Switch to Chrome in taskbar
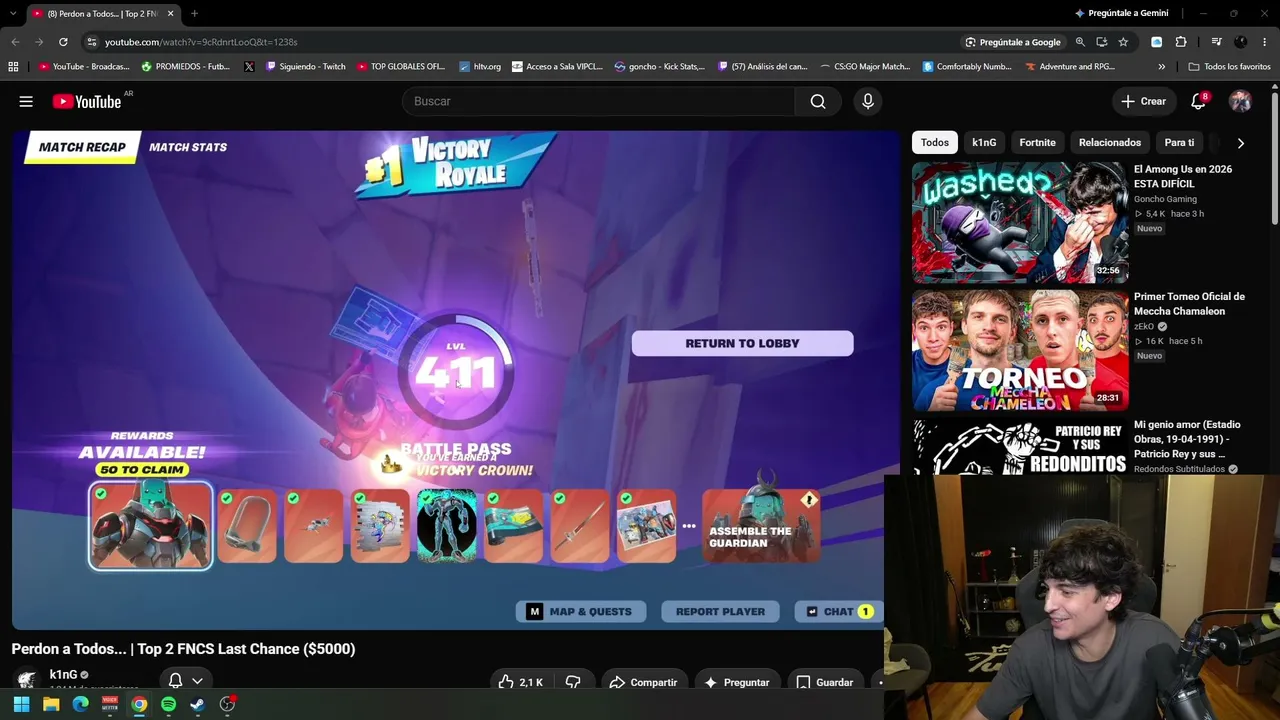 [139, 704]
